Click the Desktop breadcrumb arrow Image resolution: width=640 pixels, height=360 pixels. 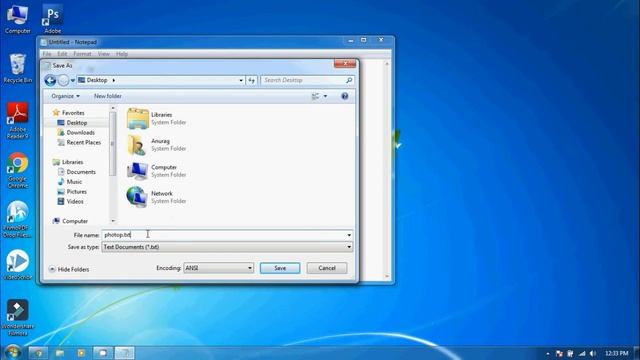tap(113, 80)
